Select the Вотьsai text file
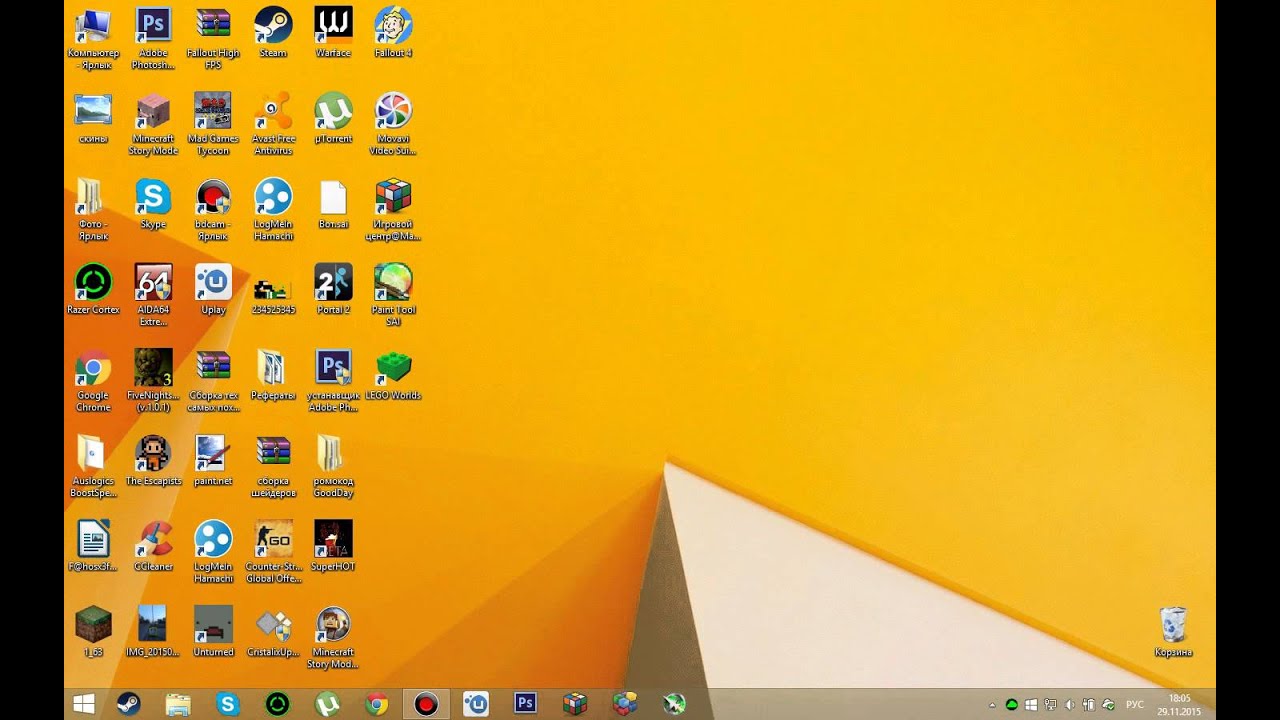 [333, 204]
